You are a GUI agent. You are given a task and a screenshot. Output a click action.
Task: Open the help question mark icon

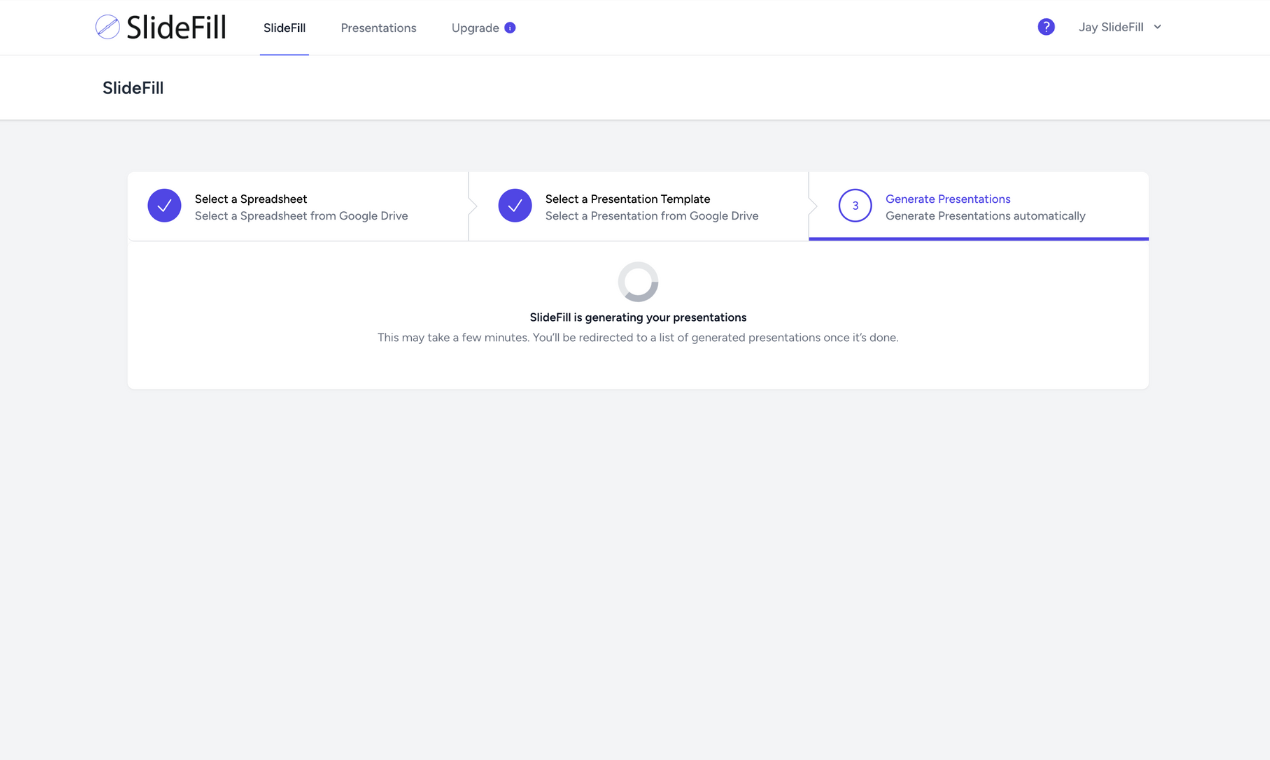click(x=1046, y=27)
